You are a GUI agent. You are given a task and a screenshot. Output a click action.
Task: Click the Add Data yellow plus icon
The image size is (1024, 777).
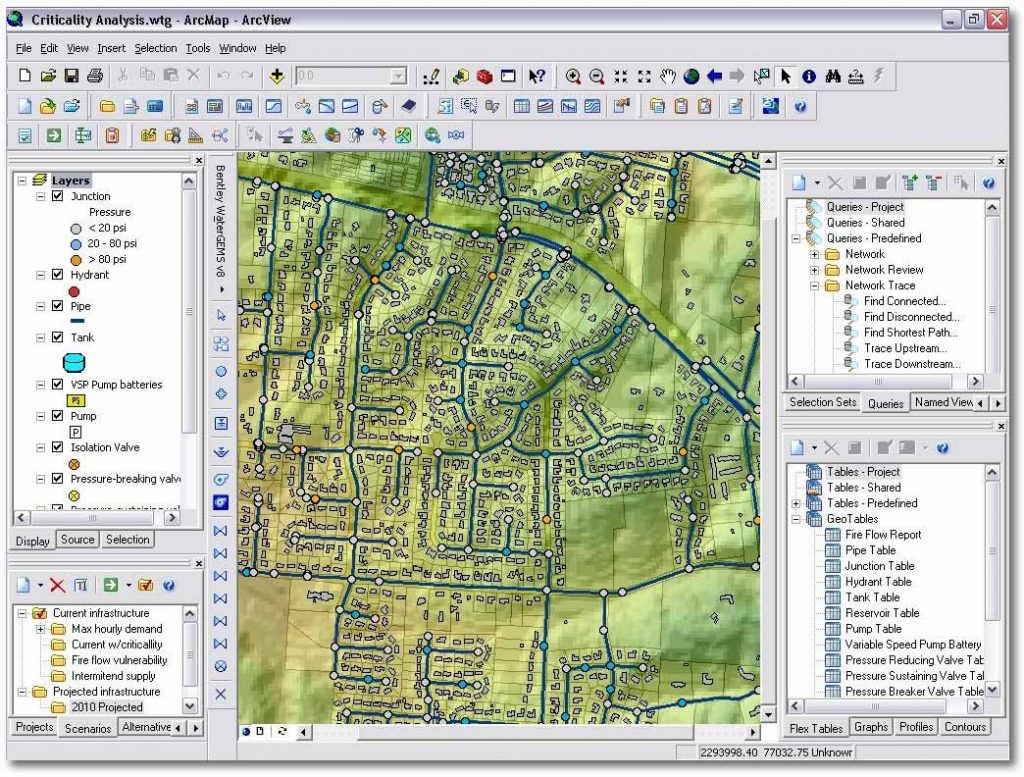tap(277, 76)
